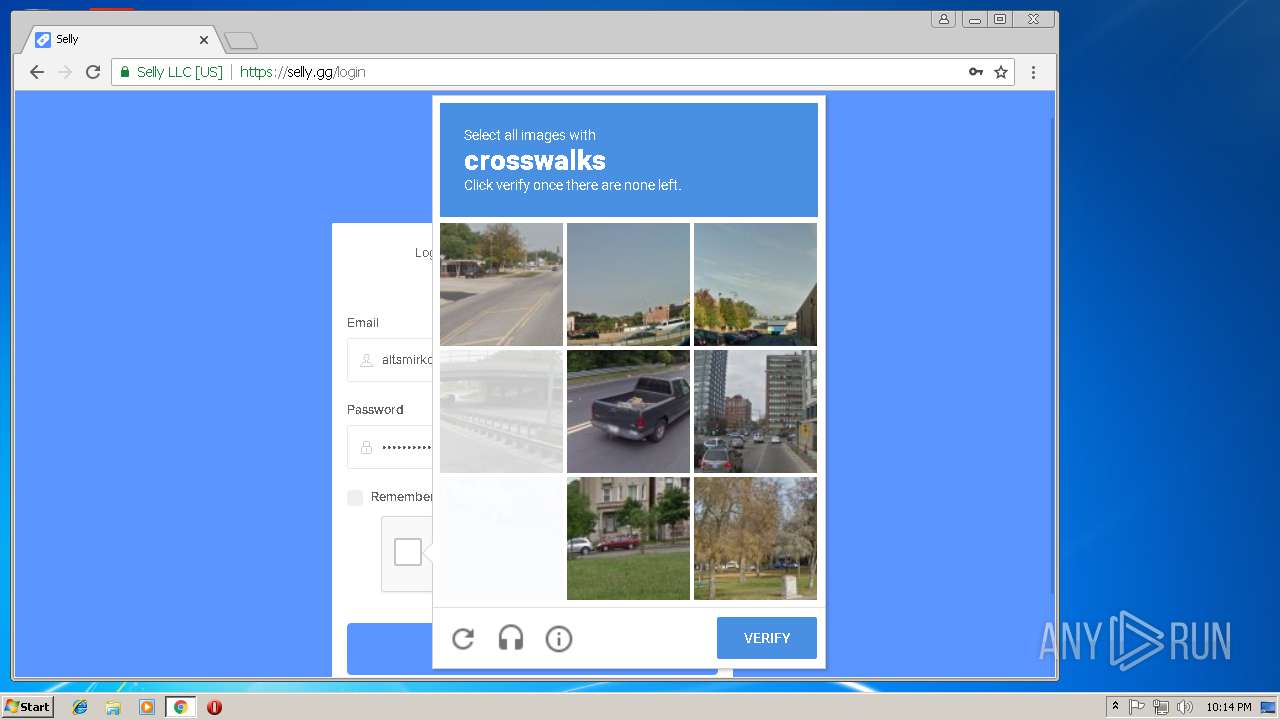Select the lawn with red car tile
Image resolution: width=1280 pixels, height=720 pixels.
(628, 538)
